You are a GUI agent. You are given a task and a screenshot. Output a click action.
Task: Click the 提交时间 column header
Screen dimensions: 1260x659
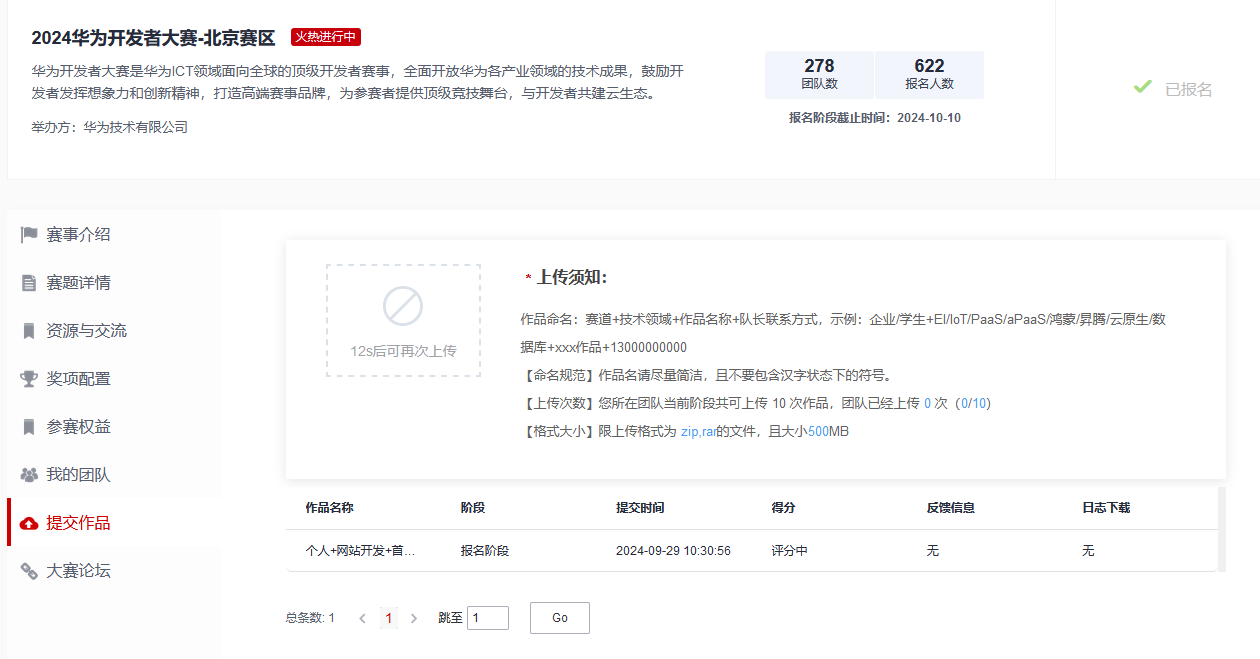point(640,508)
